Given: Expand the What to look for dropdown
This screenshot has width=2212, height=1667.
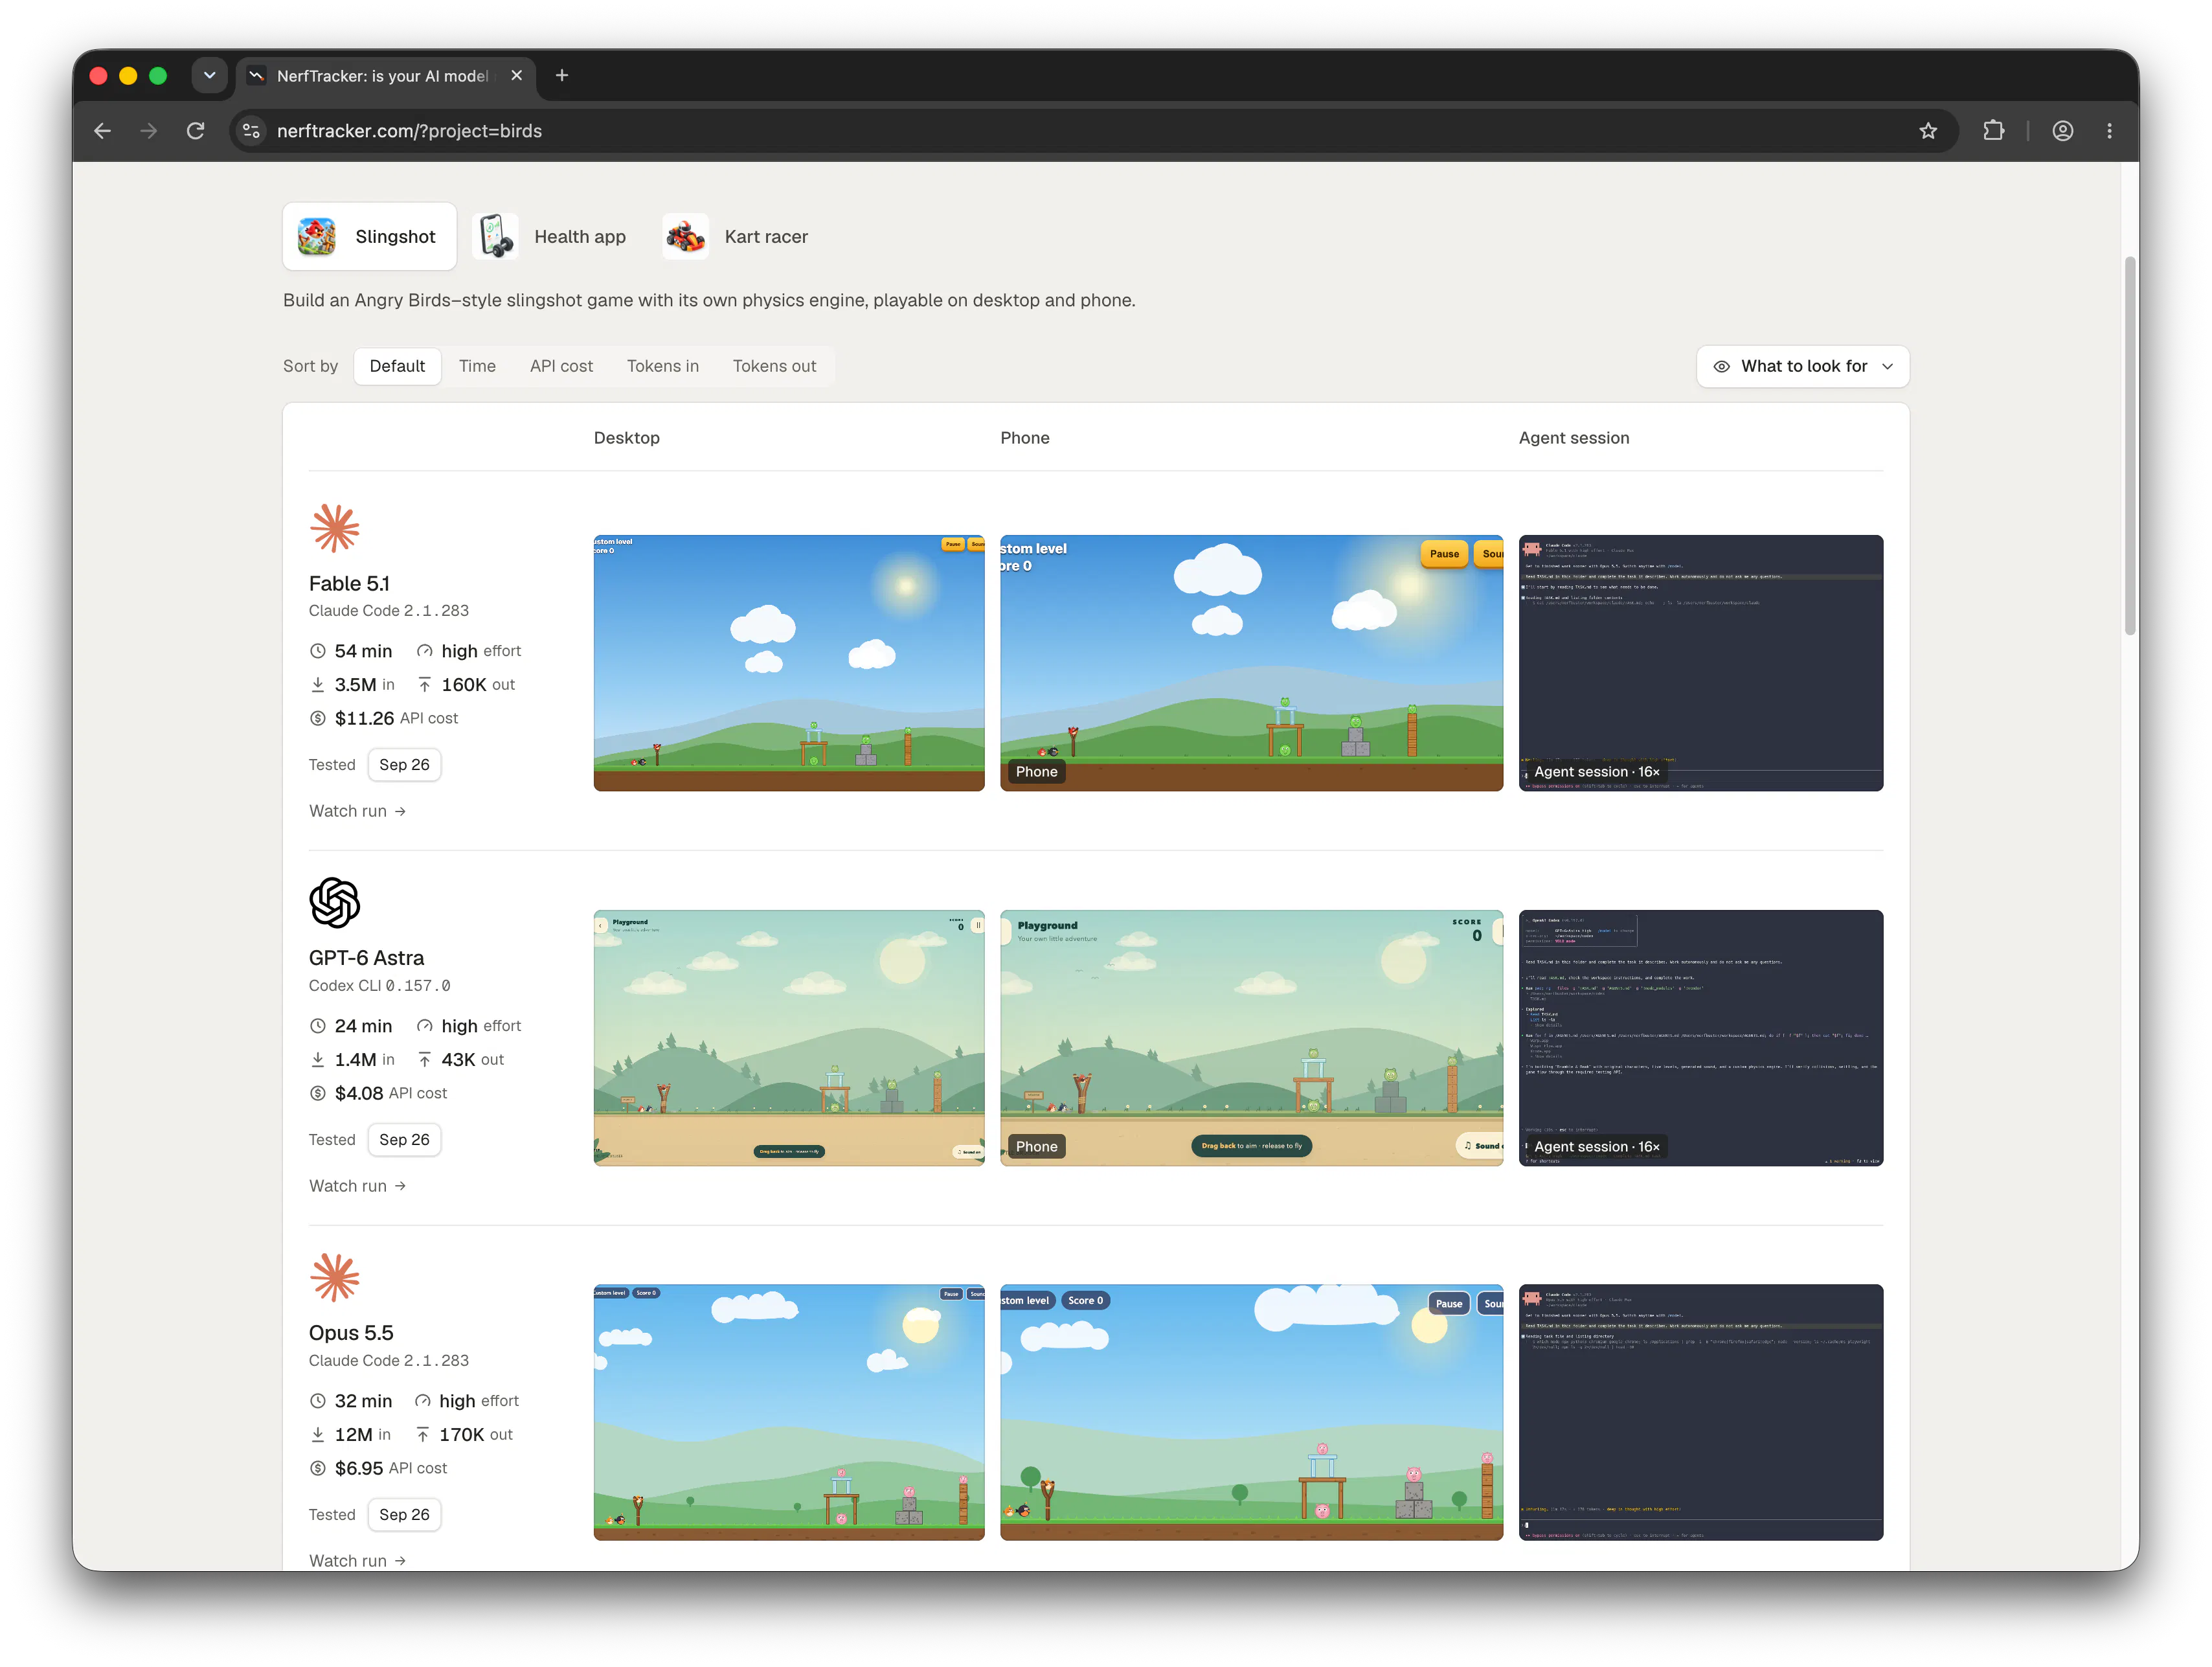Looking at the screenshot, I should [1802, 366].
